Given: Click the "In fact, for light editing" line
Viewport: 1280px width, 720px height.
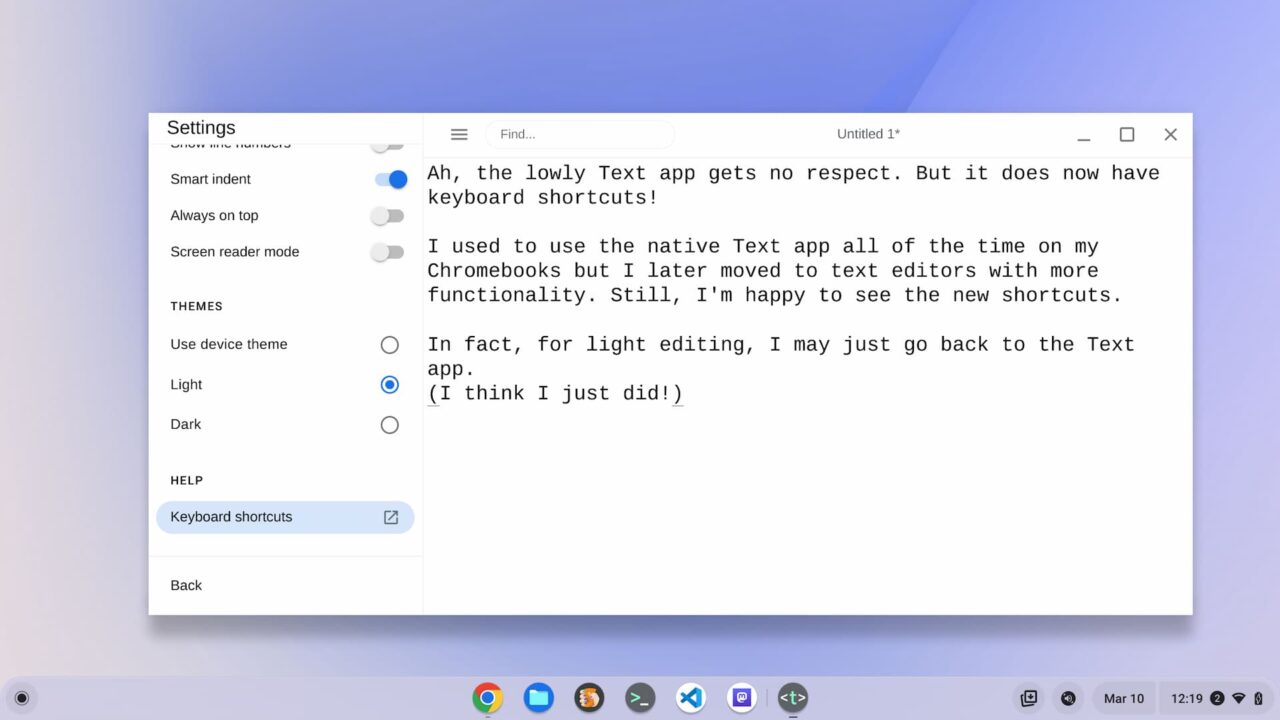Looking at the screenshot, I should (x=781, y=344).
